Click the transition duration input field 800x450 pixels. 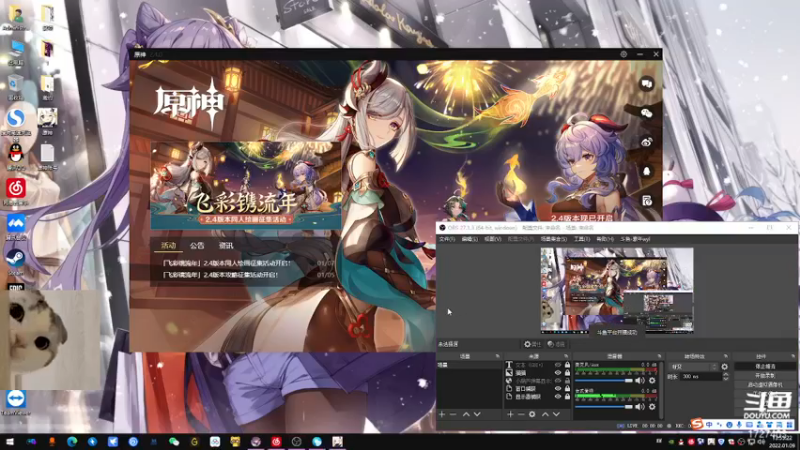[701, 377]
